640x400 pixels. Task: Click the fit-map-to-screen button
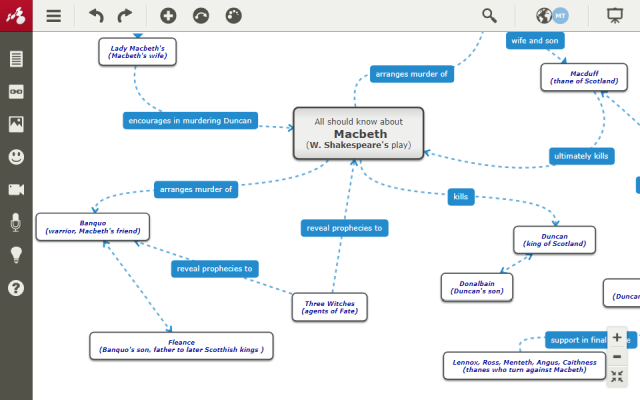tap(617, 376)
